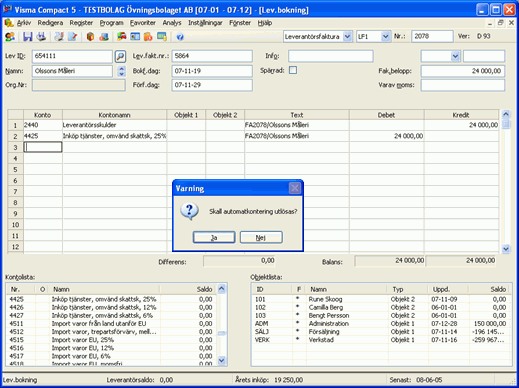
Task: Open the Register menu
Action: pyautogui.click(x=81, y=23)
